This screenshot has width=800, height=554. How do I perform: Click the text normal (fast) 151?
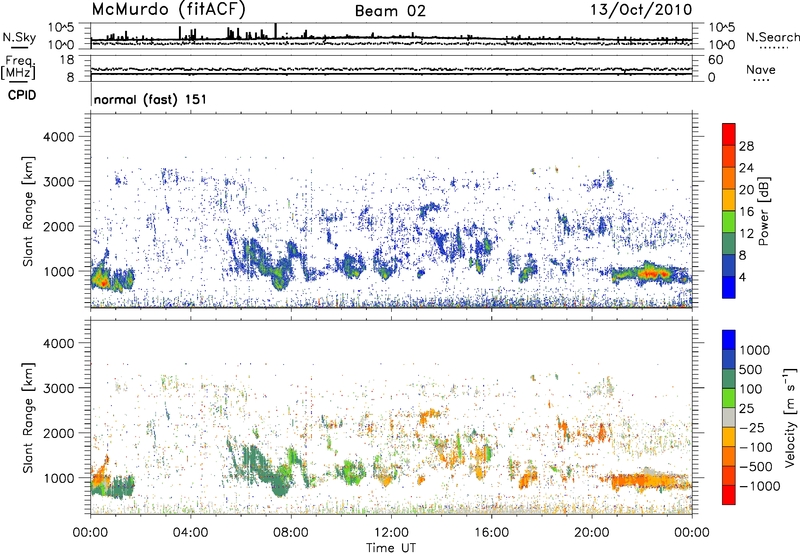[151, 99]
